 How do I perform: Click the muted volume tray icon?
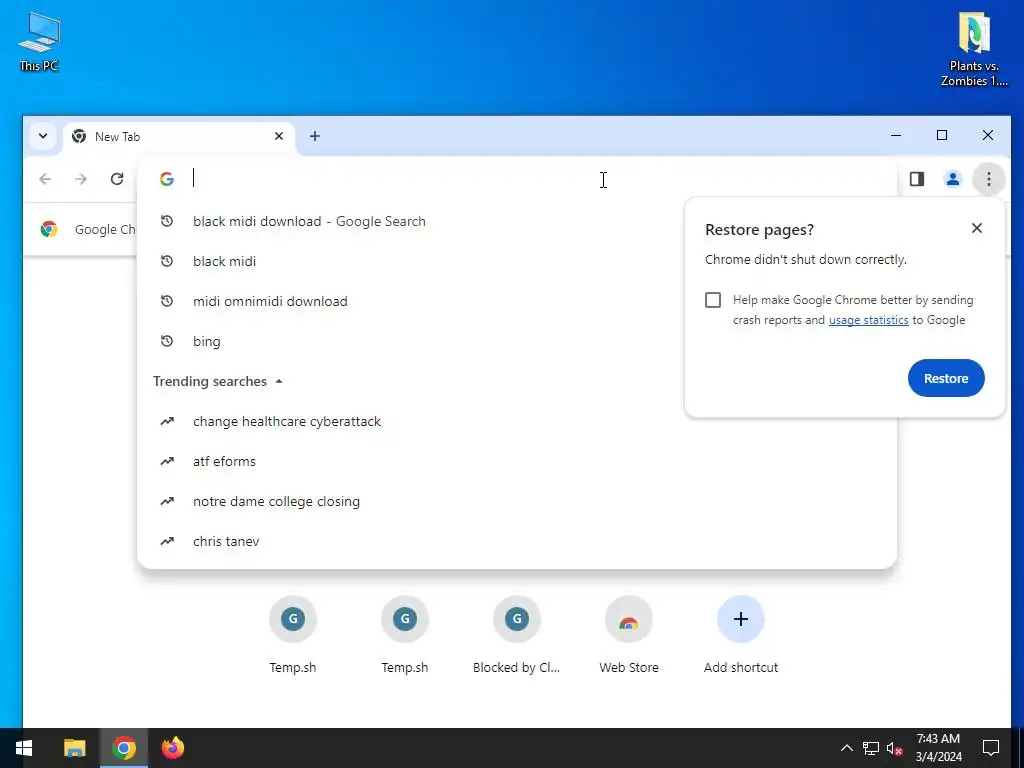[895, 748]
